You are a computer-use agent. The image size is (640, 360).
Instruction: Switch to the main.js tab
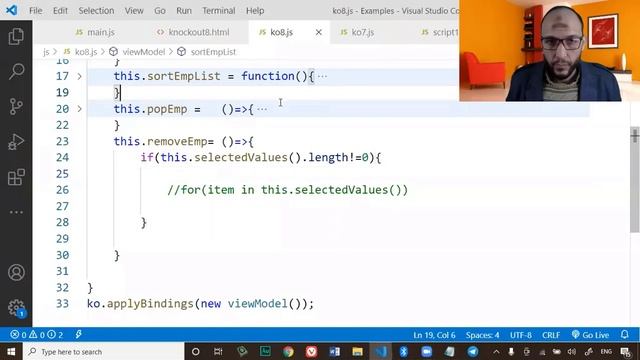pos(95,32)
